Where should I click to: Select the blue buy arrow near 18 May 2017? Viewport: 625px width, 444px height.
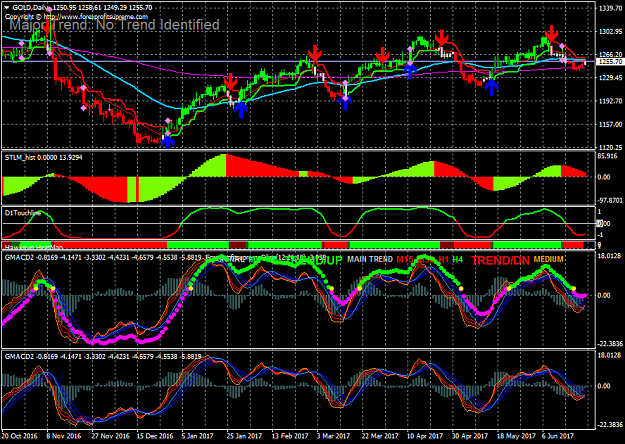492,87
